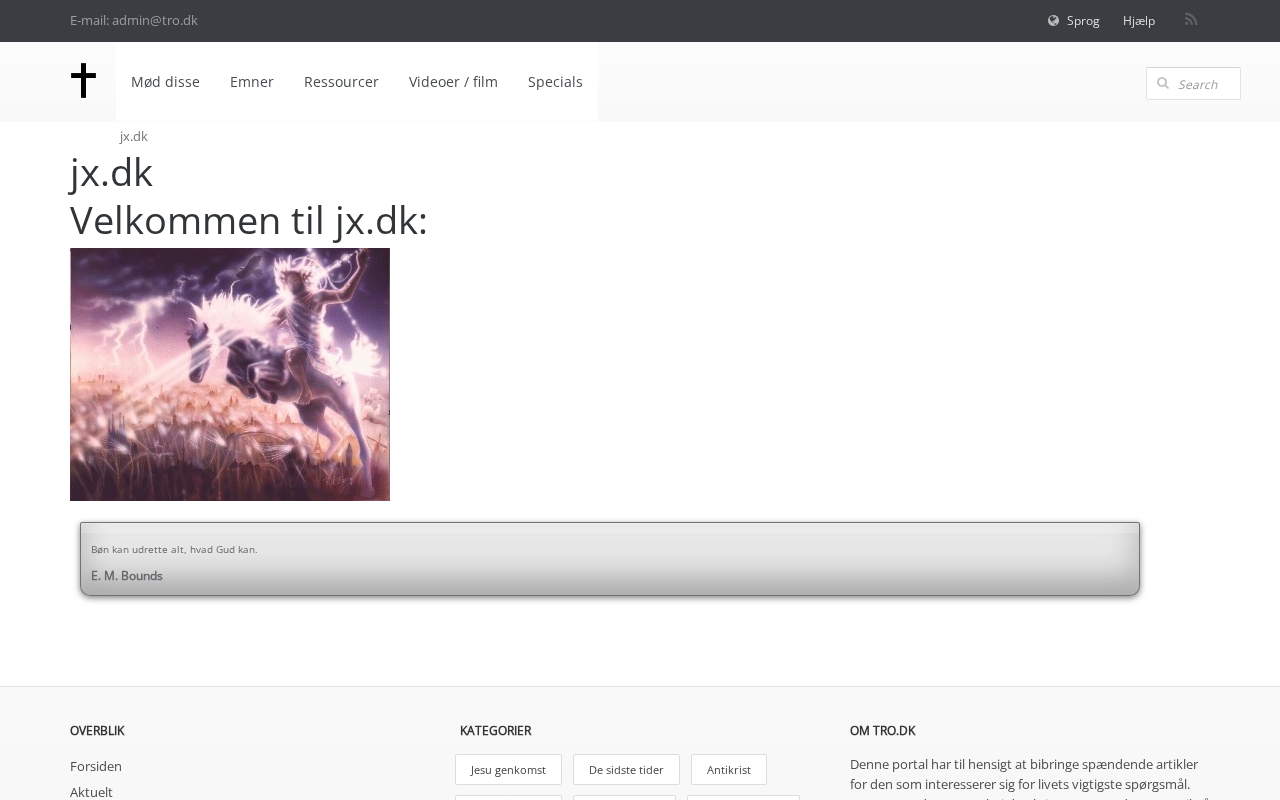Click the RSS feed icon
Screen dimensions: 1280x800
point(1191,20)
